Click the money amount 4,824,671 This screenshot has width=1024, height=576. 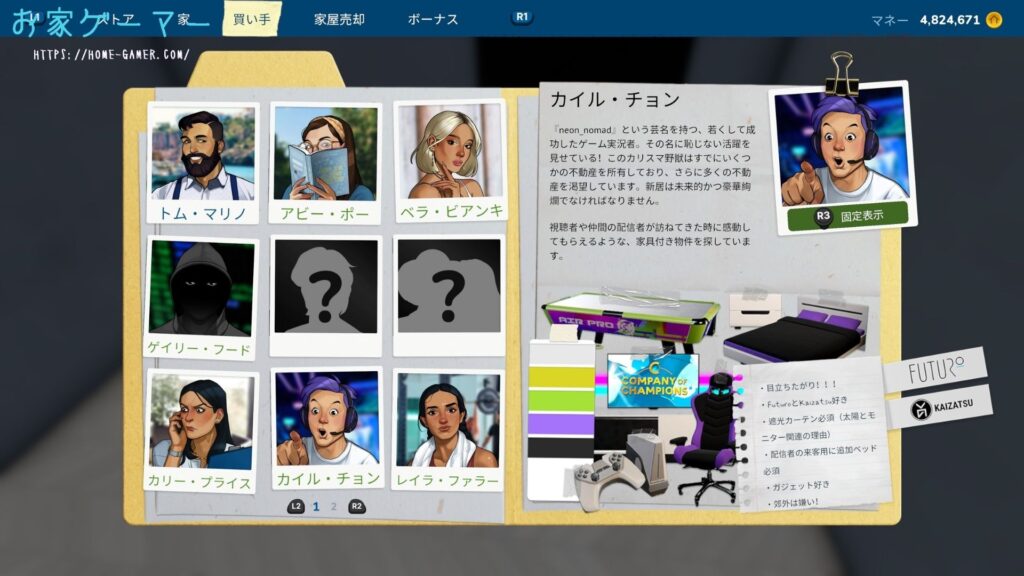[x=950, y=20]
